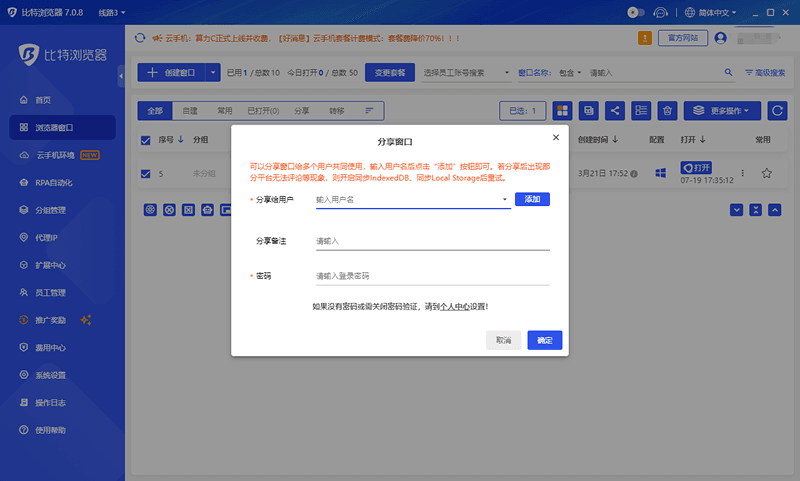Click the refresh icon in the announcement bar
Viewport: 800px width, 481px height.
[140, 38]
